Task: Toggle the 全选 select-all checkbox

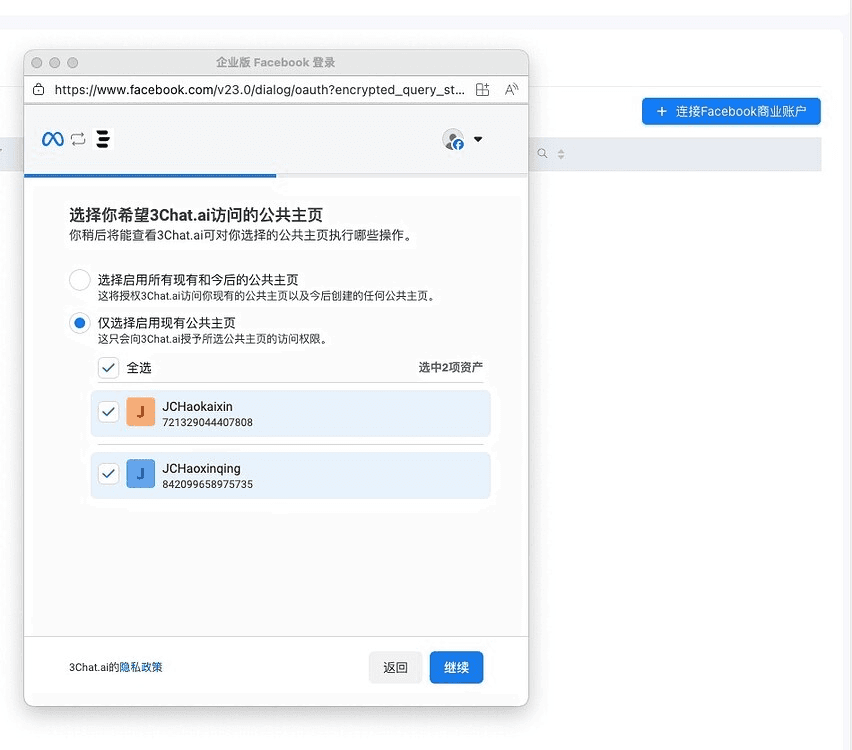Action: tap(109, 368)
